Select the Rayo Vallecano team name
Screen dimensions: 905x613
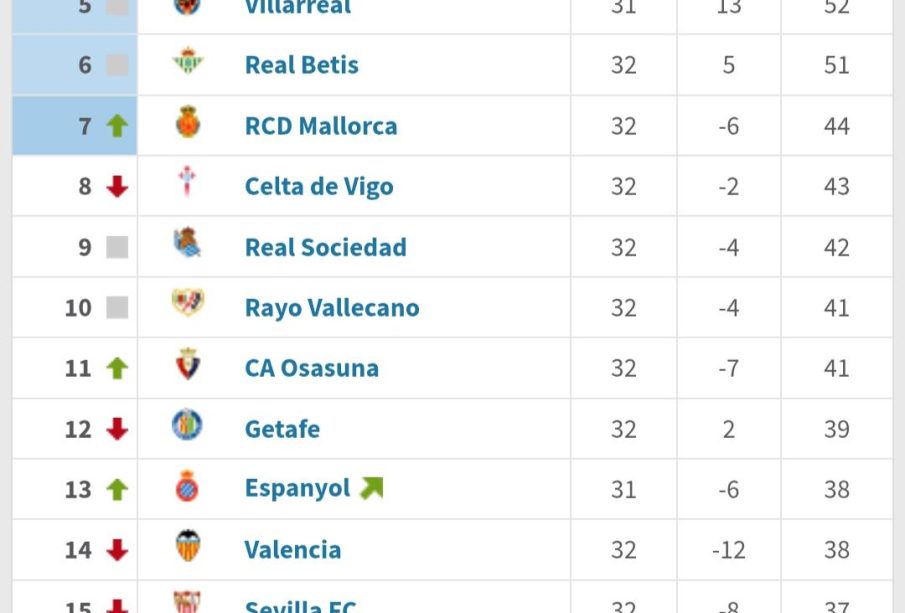pos(331,307)
